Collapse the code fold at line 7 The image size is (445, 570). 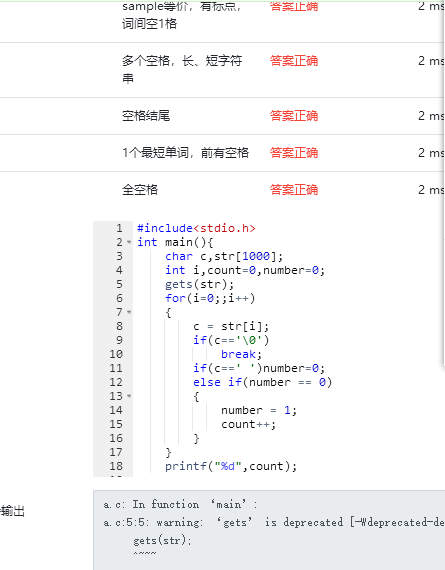pos(129,312)
